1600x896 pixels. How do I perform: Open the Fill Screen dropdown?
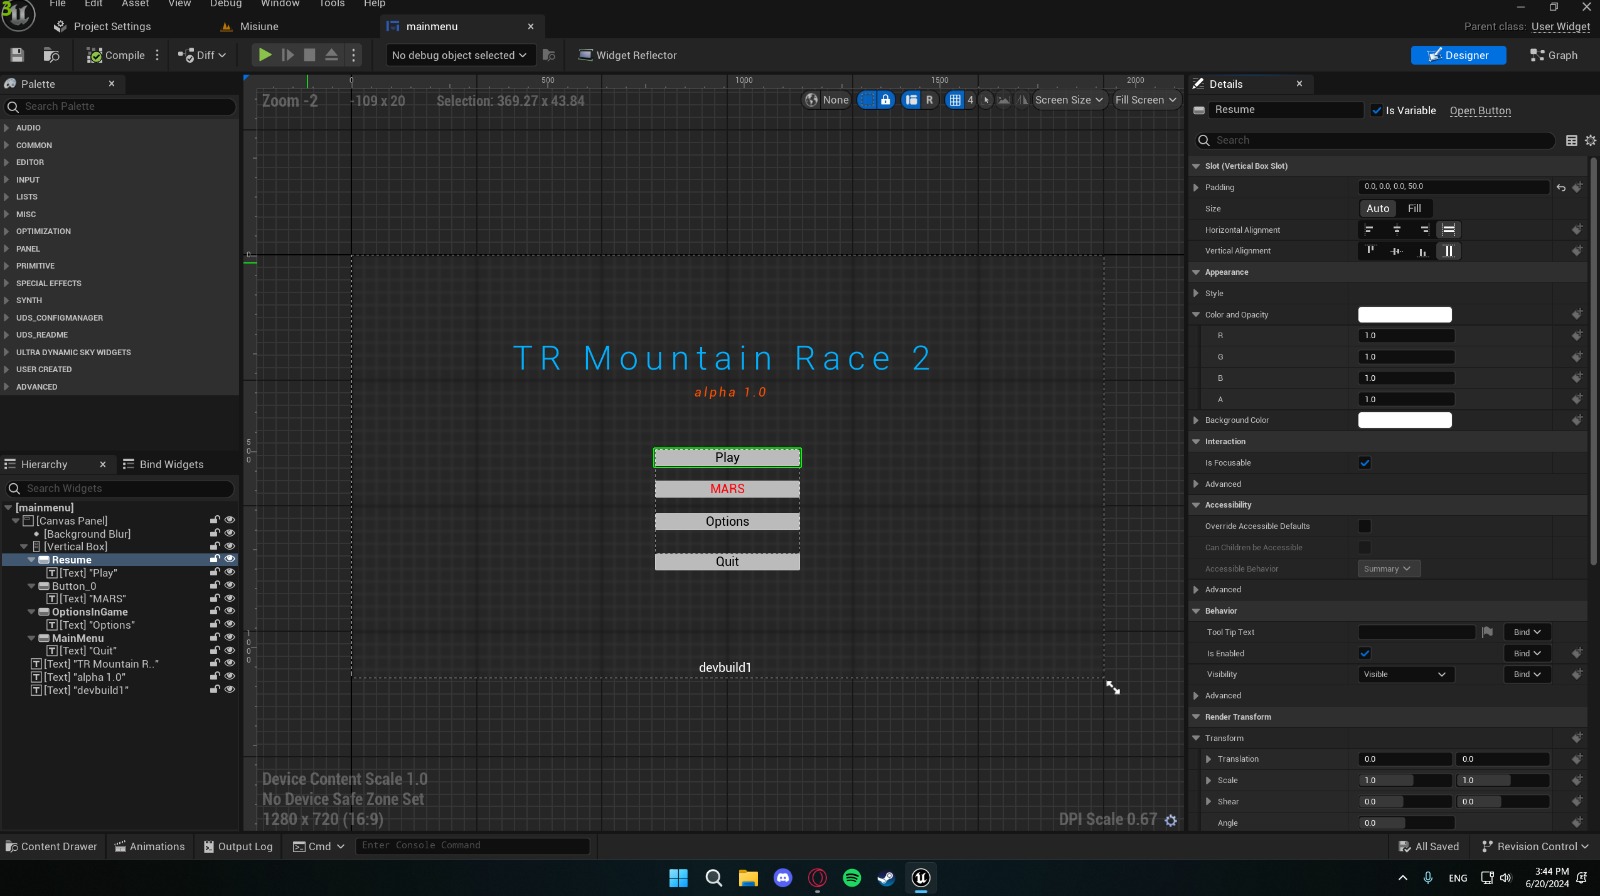tap(1146, 100)
